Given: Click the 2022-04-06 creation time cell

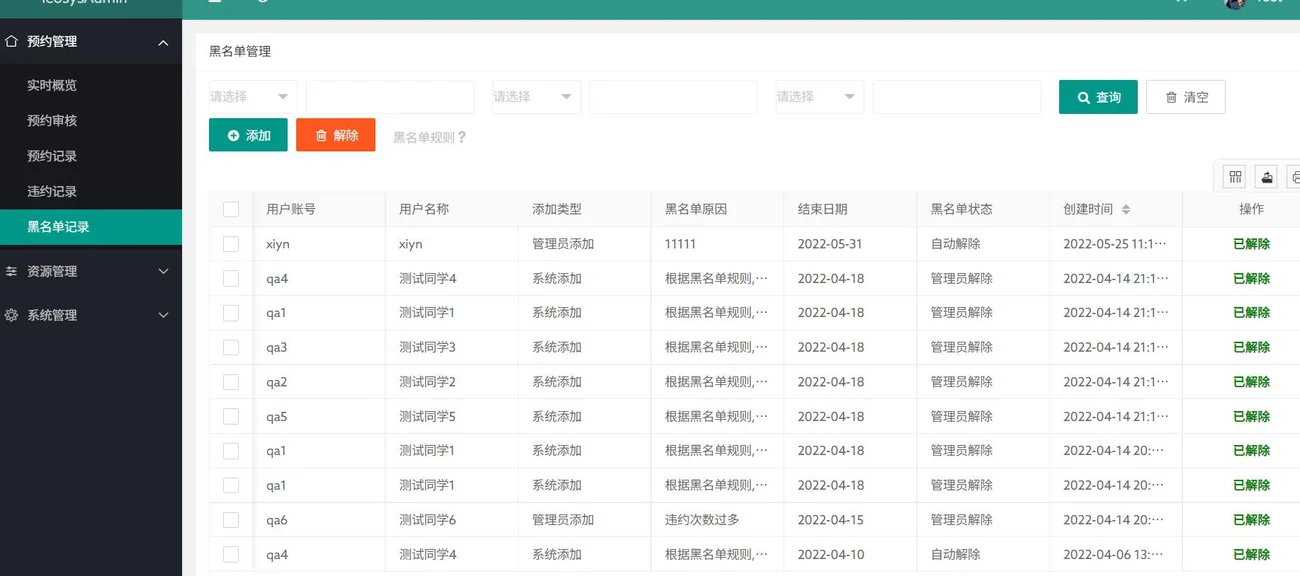Looking at the screenshot, I should (x=1115, y=555).
